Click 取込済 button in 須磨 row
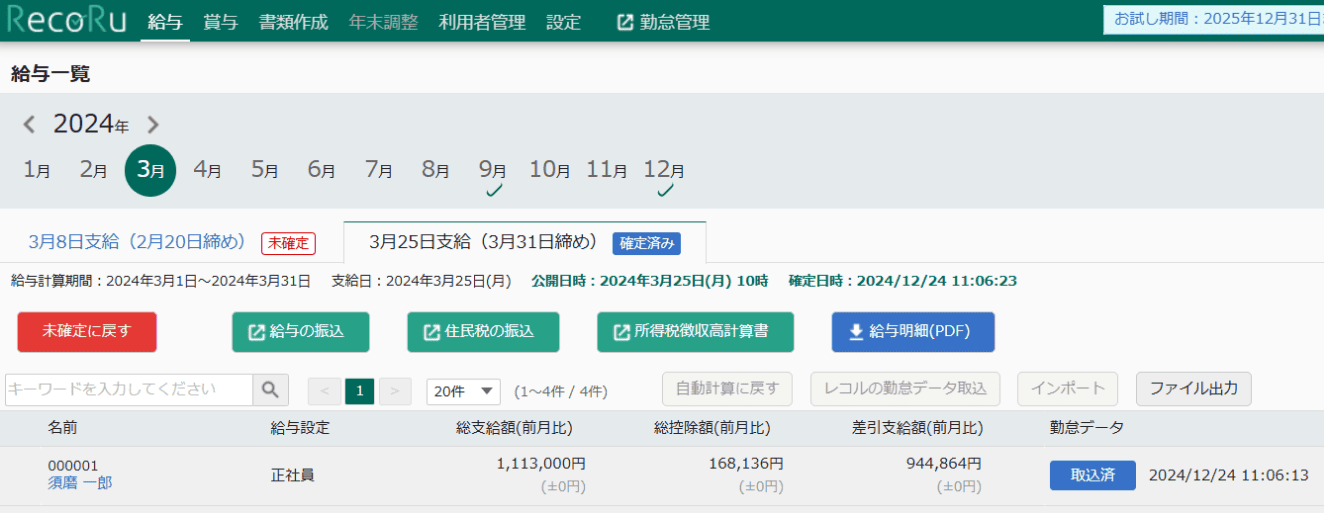The image size is (1324, 513). [x=1092, y=475]
